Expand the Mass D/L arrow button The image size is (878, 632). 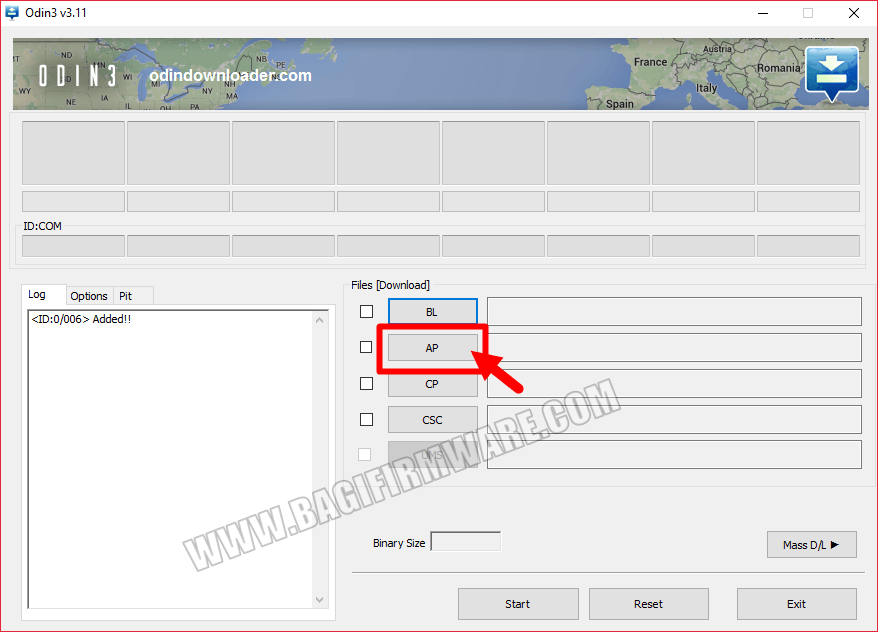[x=811, y=545]
